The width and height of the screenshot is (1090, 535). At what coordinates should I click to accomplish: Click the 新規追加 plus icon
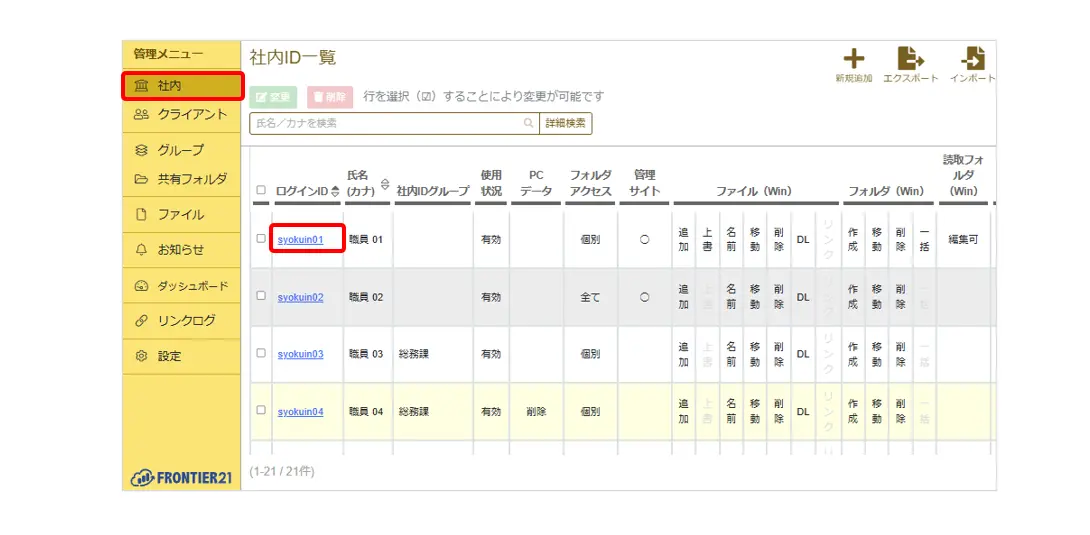(854, 59)
